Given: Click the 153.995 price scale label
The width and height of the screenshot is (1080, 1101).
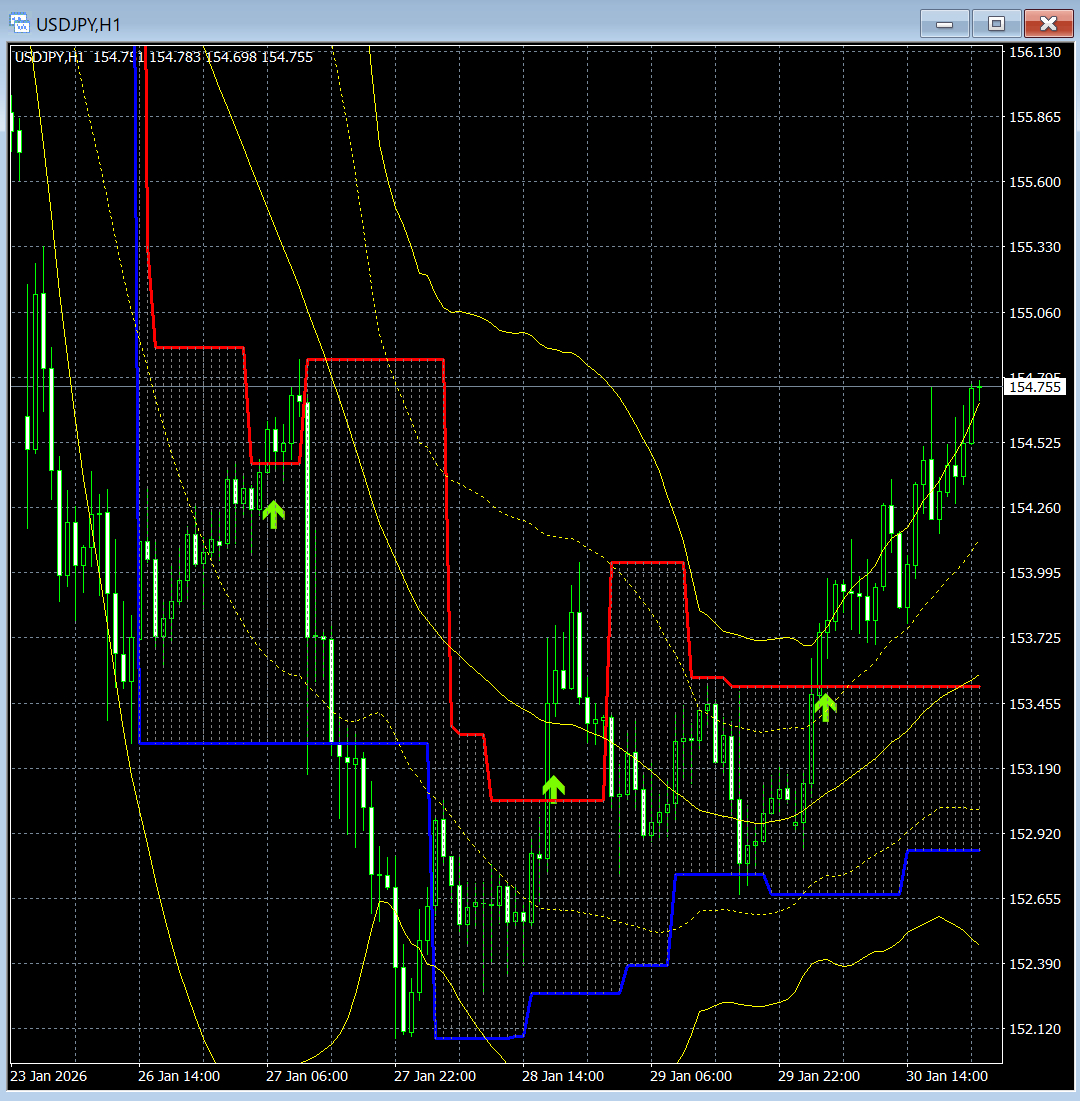Looking at the screenshot, I should (1034, 573).
